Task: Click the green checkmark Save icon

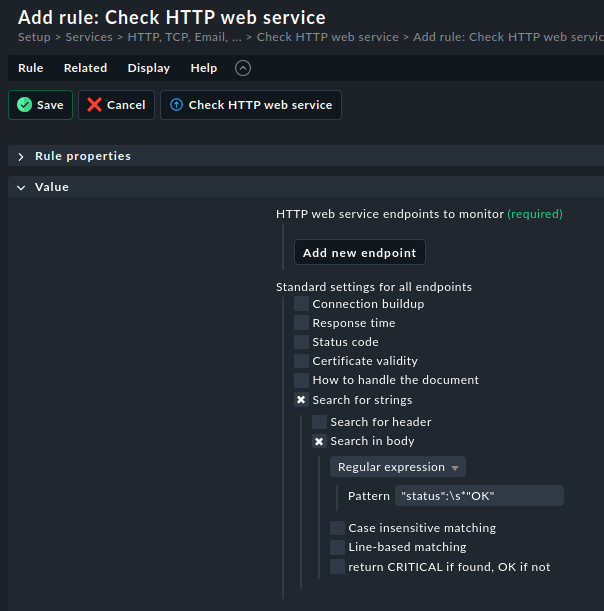Action: point(25,105)
